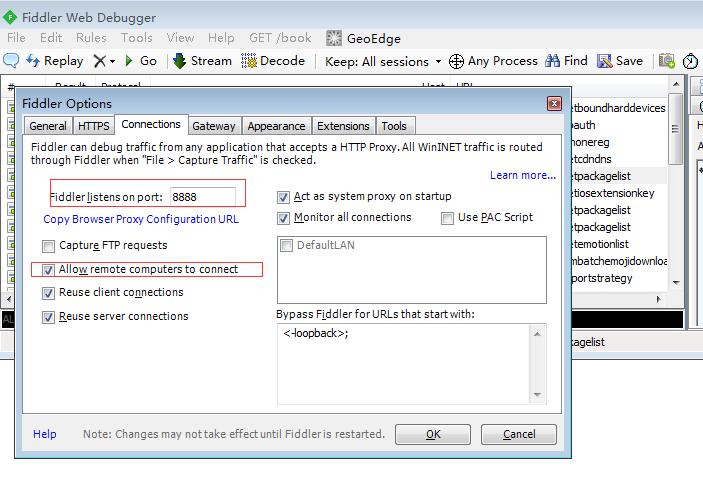Close the Fiddler Options dialog

coord(555,104)
